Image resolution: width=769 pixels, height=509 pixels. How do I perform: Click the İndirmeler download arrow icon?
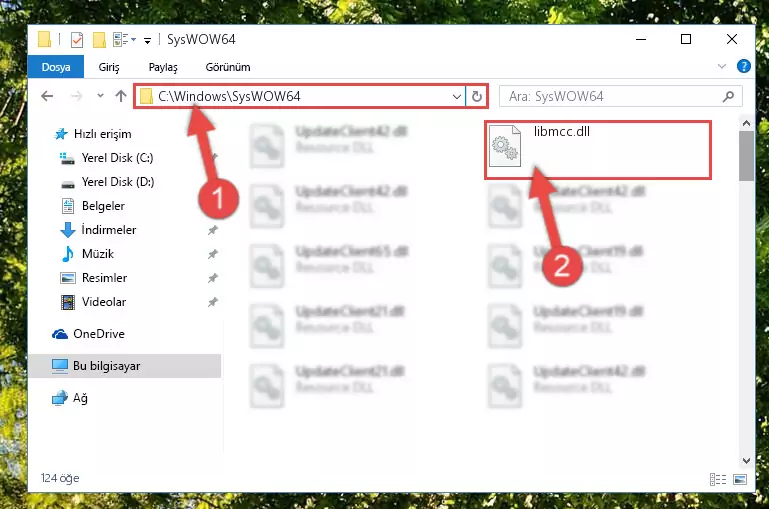coord(68,230)
